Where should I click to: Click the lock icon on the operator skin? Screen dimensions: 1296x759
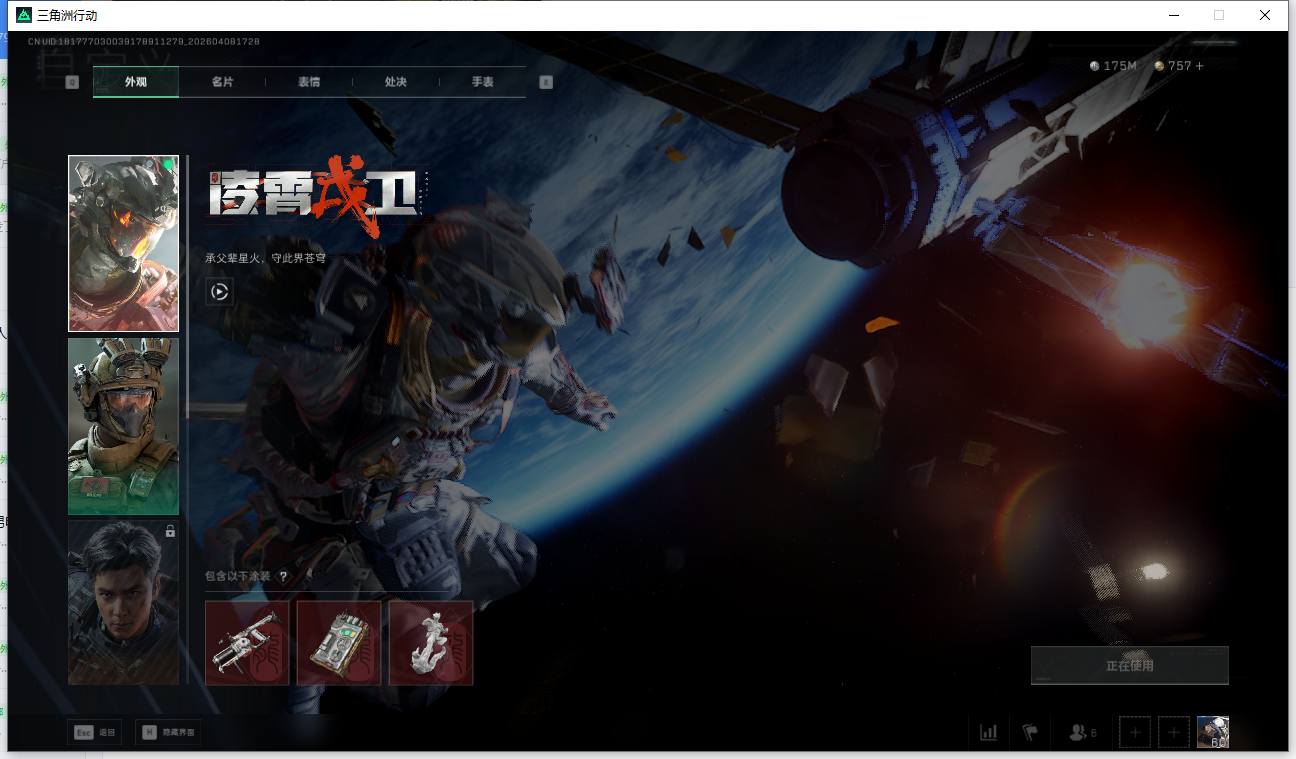[170, 531]
